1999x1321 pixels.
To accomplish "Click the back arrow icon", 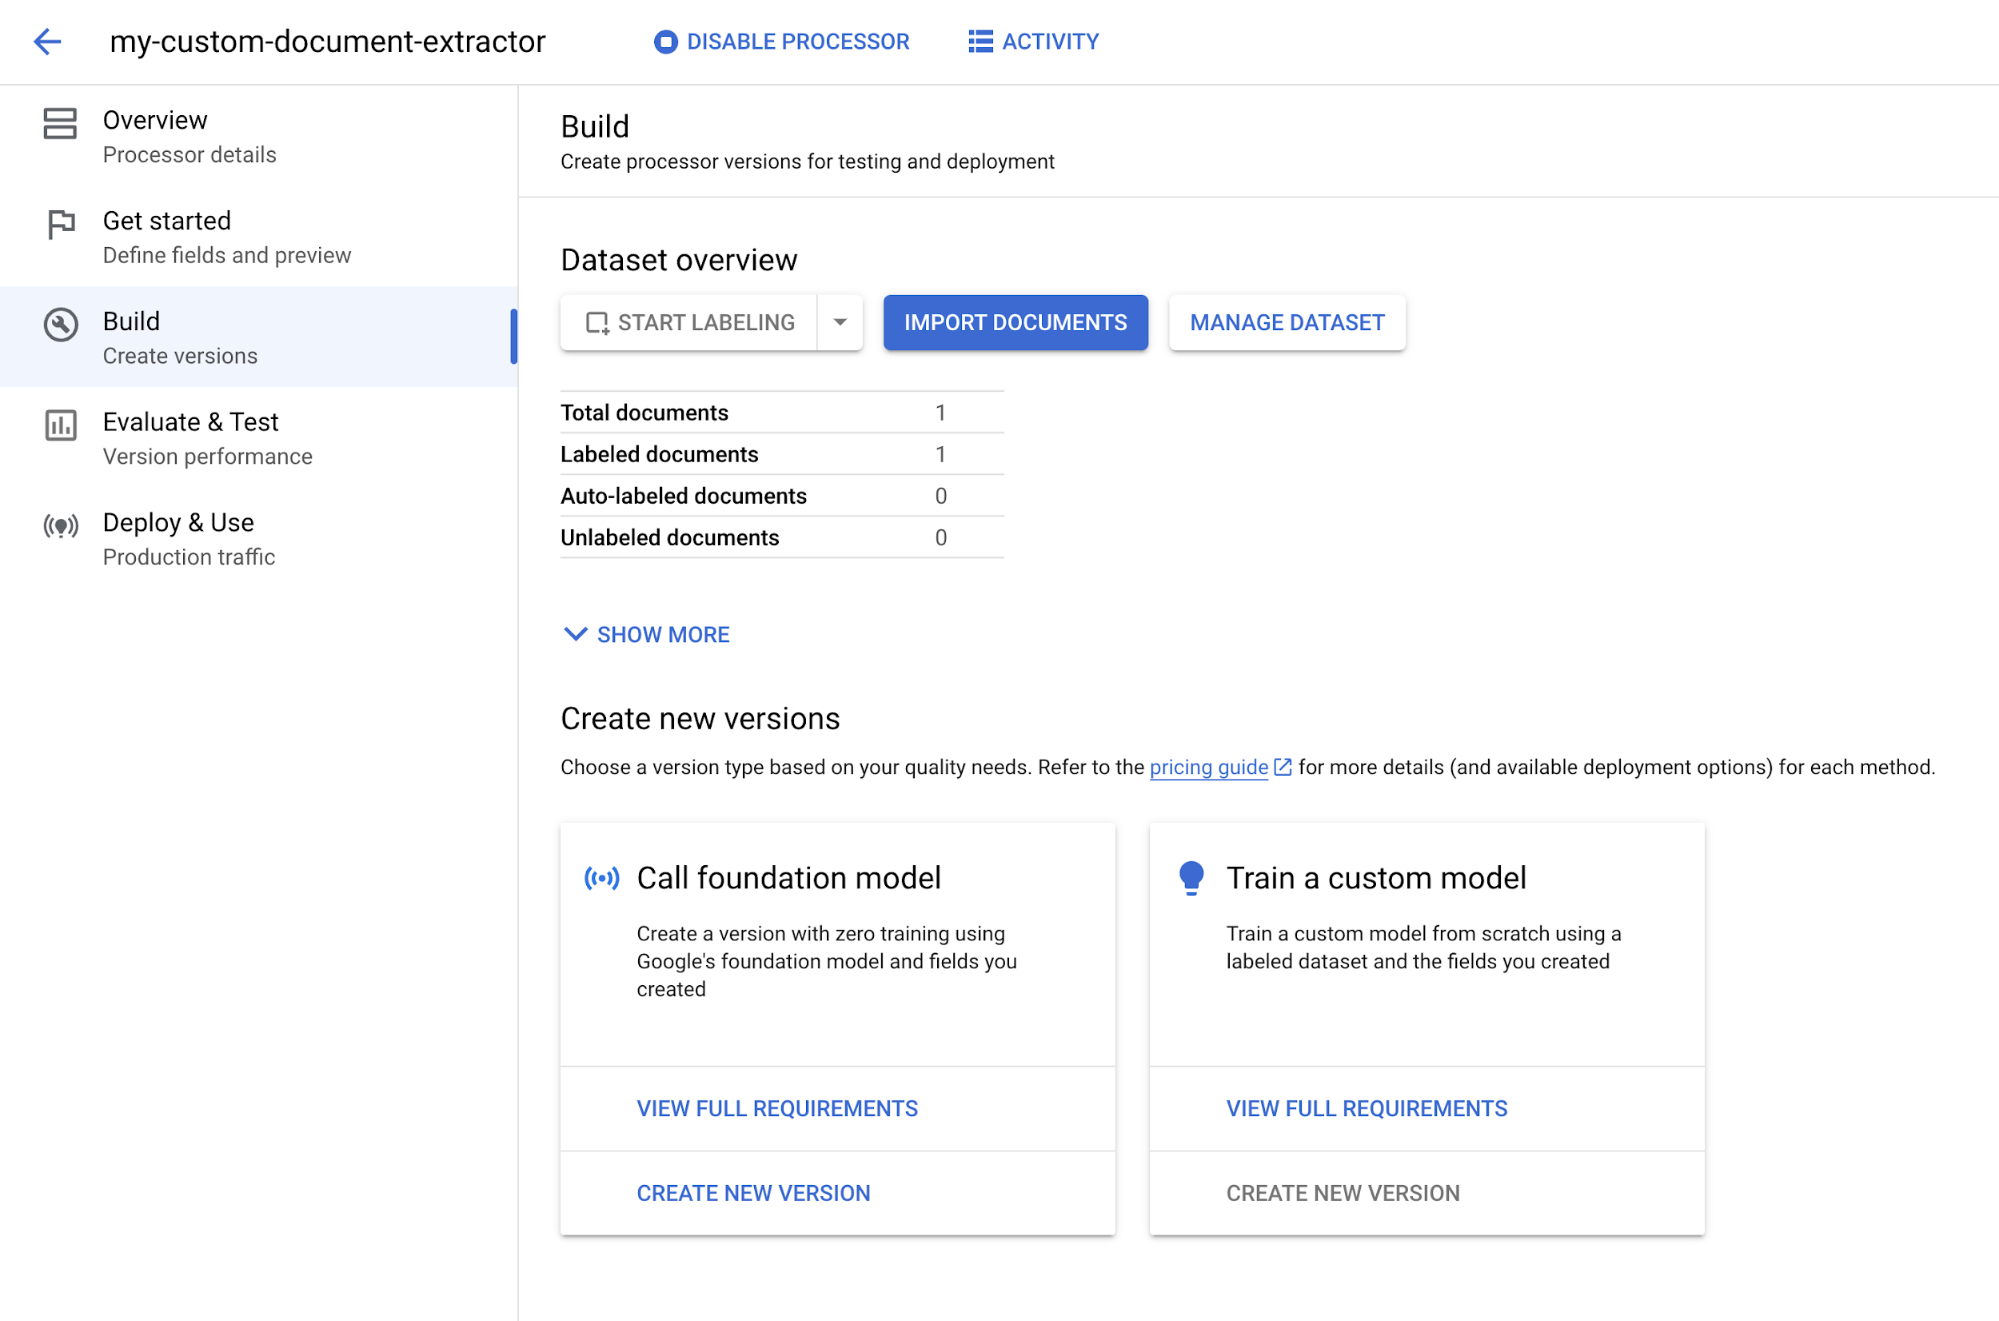I will [47, 42].
